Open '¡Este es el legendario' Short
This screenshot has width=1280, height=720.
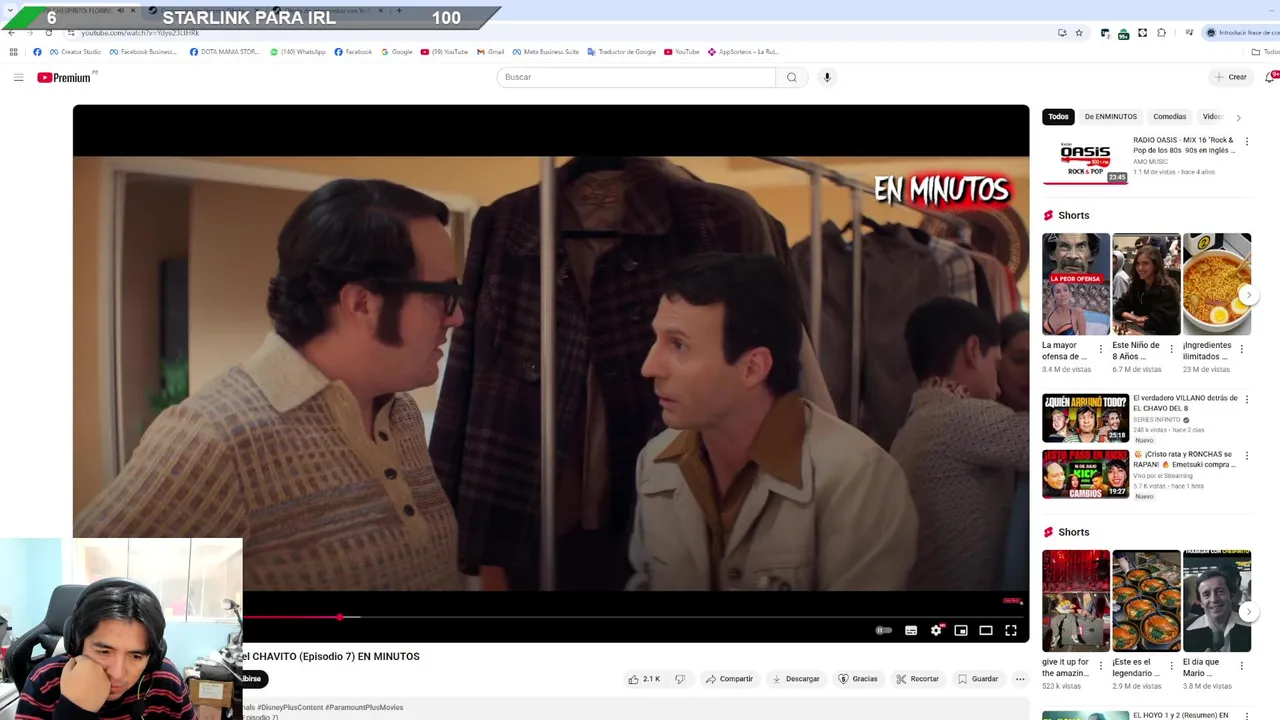point(1146,600)
